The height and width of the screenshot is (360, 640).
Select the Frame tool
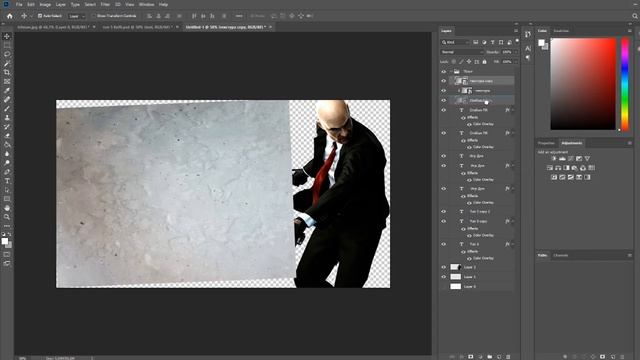point(7,81)
